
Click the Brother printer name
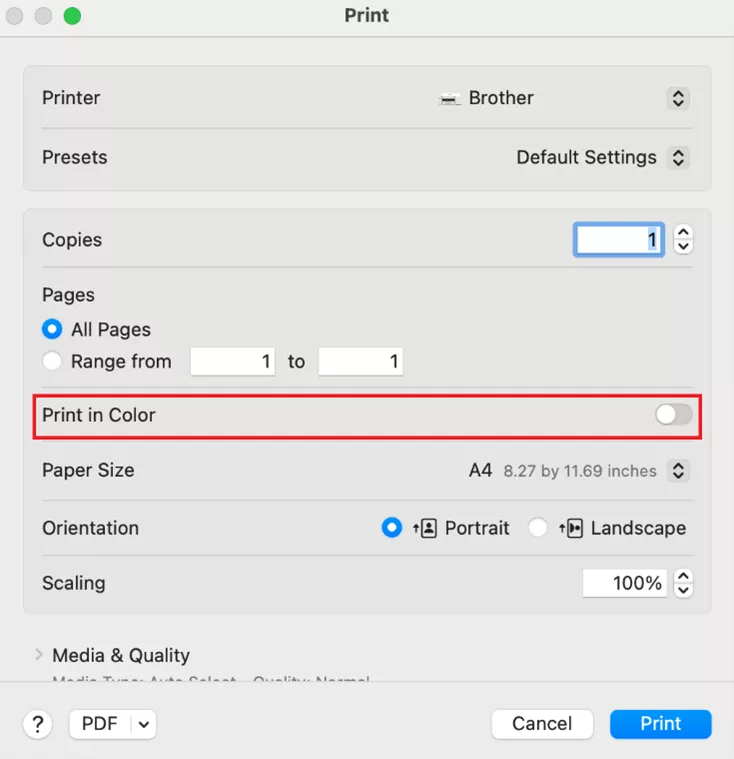pyautogui.click(x=501, y=98)
